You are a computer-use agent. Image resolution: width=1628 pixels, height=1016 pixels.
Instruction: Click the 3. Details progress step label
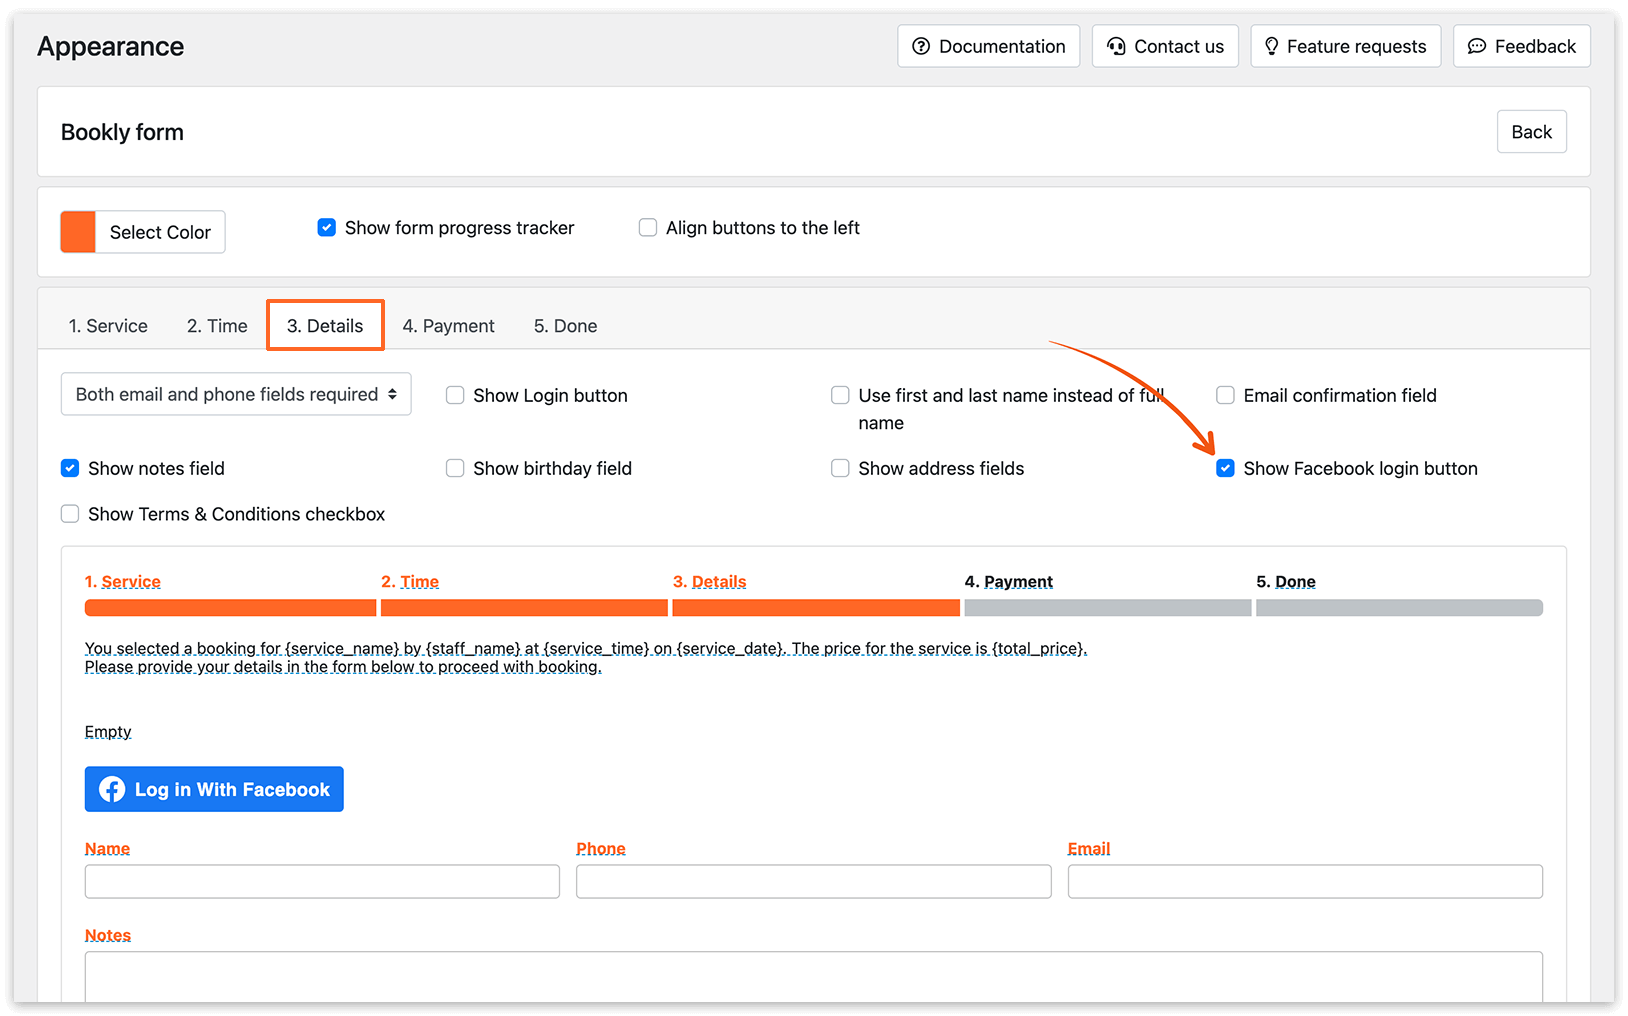click(x=710, y=582)
